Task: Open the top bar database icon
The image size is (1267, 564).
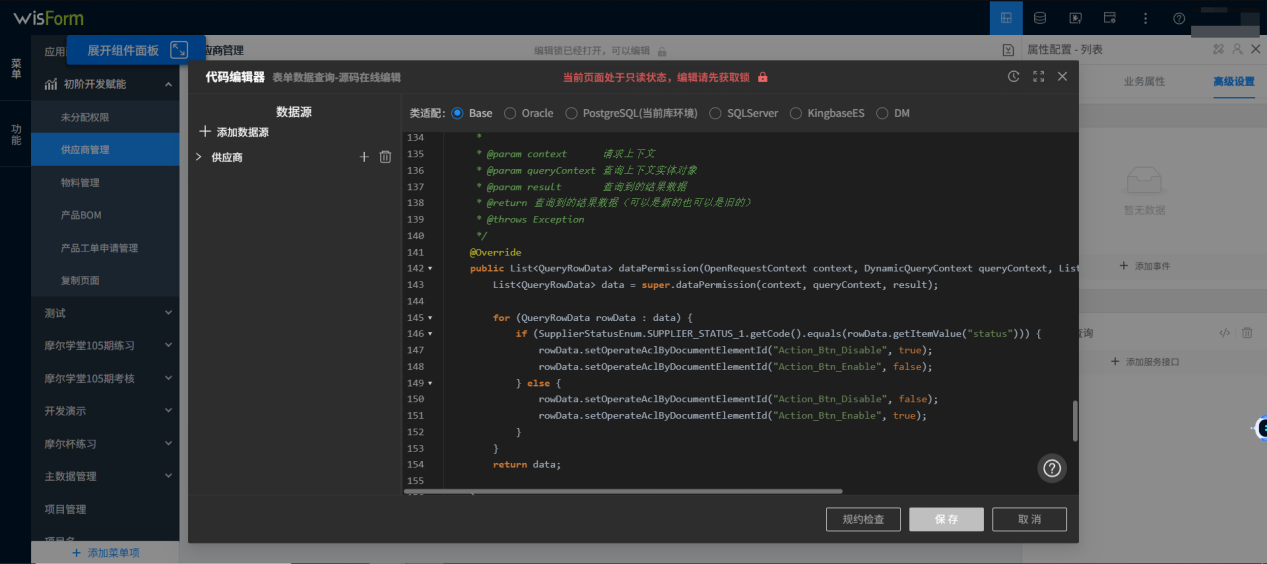Action: click(1040, 18)
